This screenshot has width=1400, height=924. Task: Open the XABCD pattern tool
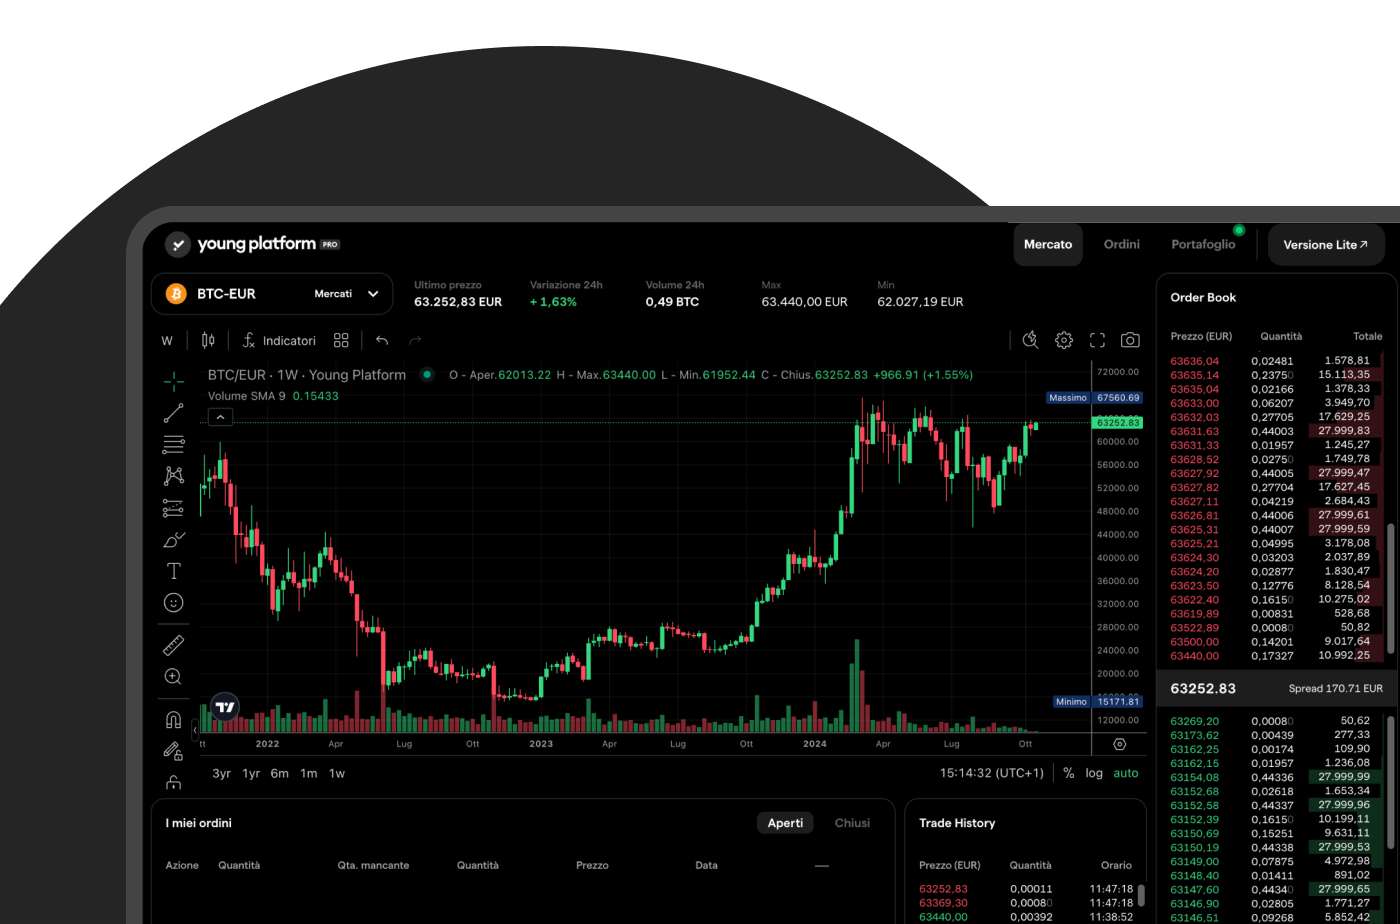(172, 476)
